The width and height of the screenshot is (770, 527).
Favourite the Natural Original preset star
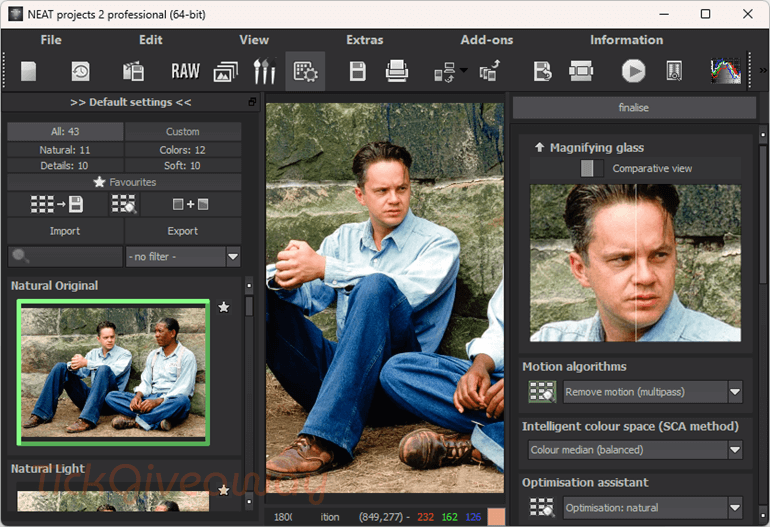(223, 307)
